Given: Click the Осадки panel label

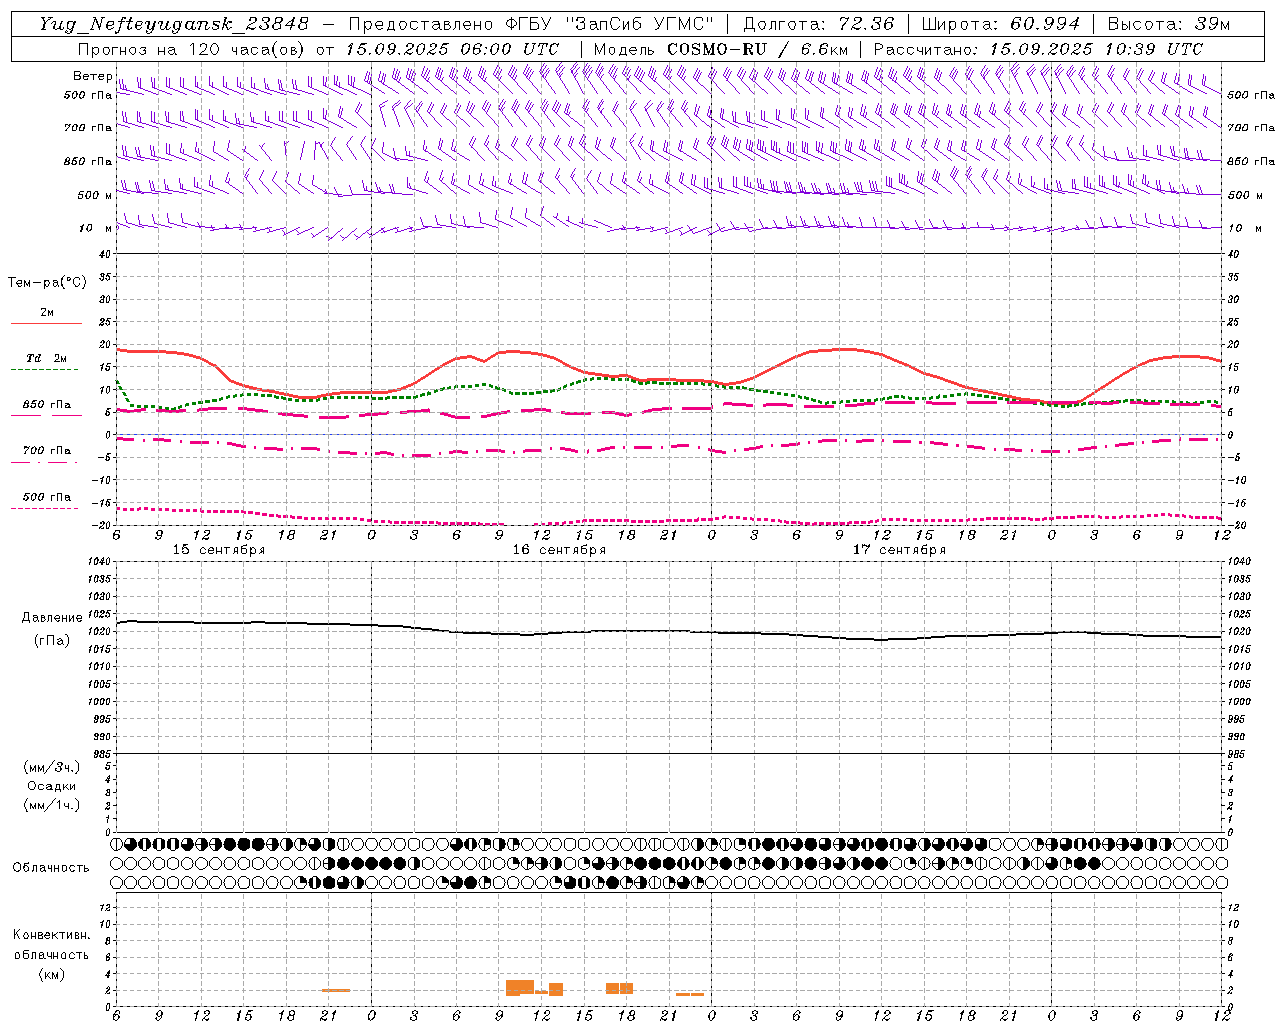Looking at the screenshot, I should (52, 786).
